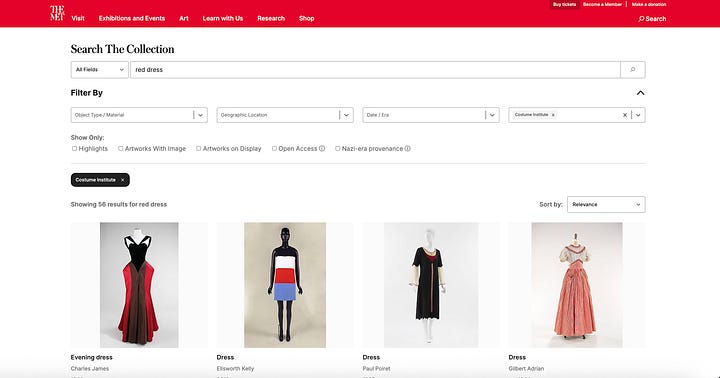The width and height of the screenshot is (720, 378).
Task: Open Ellsworth Kelly color-block dress image
Action: 285,285
